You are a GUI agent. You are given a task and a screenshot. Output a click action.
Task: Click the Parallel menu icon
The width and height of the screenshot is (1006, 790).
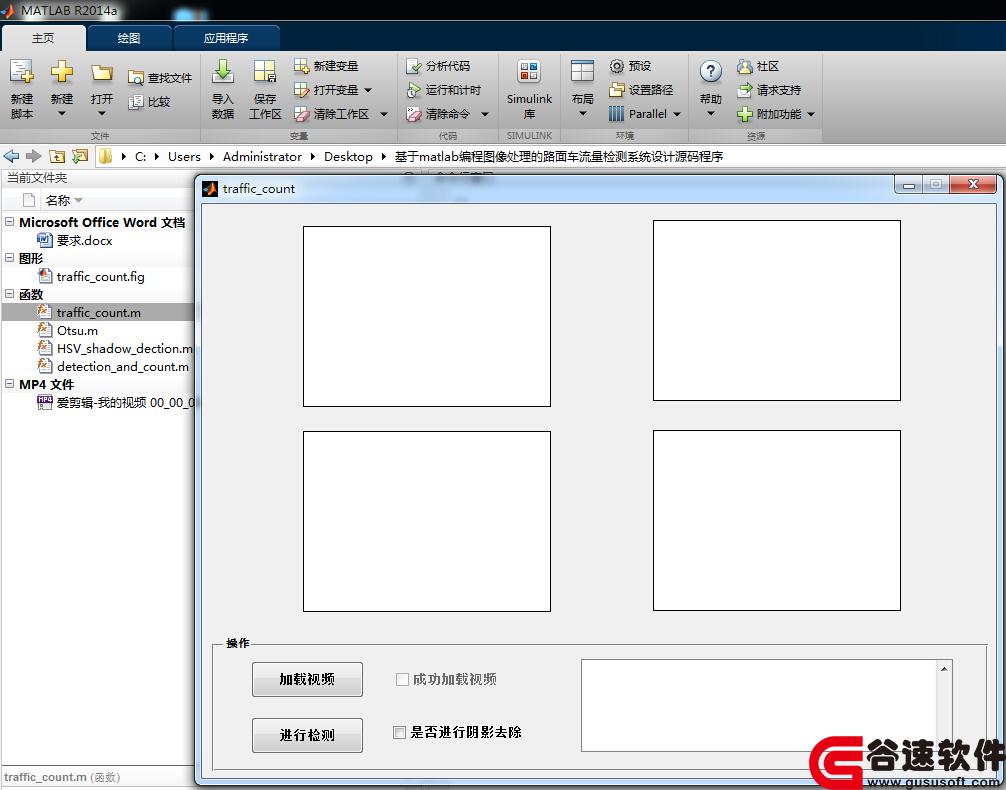coord(616,114)
